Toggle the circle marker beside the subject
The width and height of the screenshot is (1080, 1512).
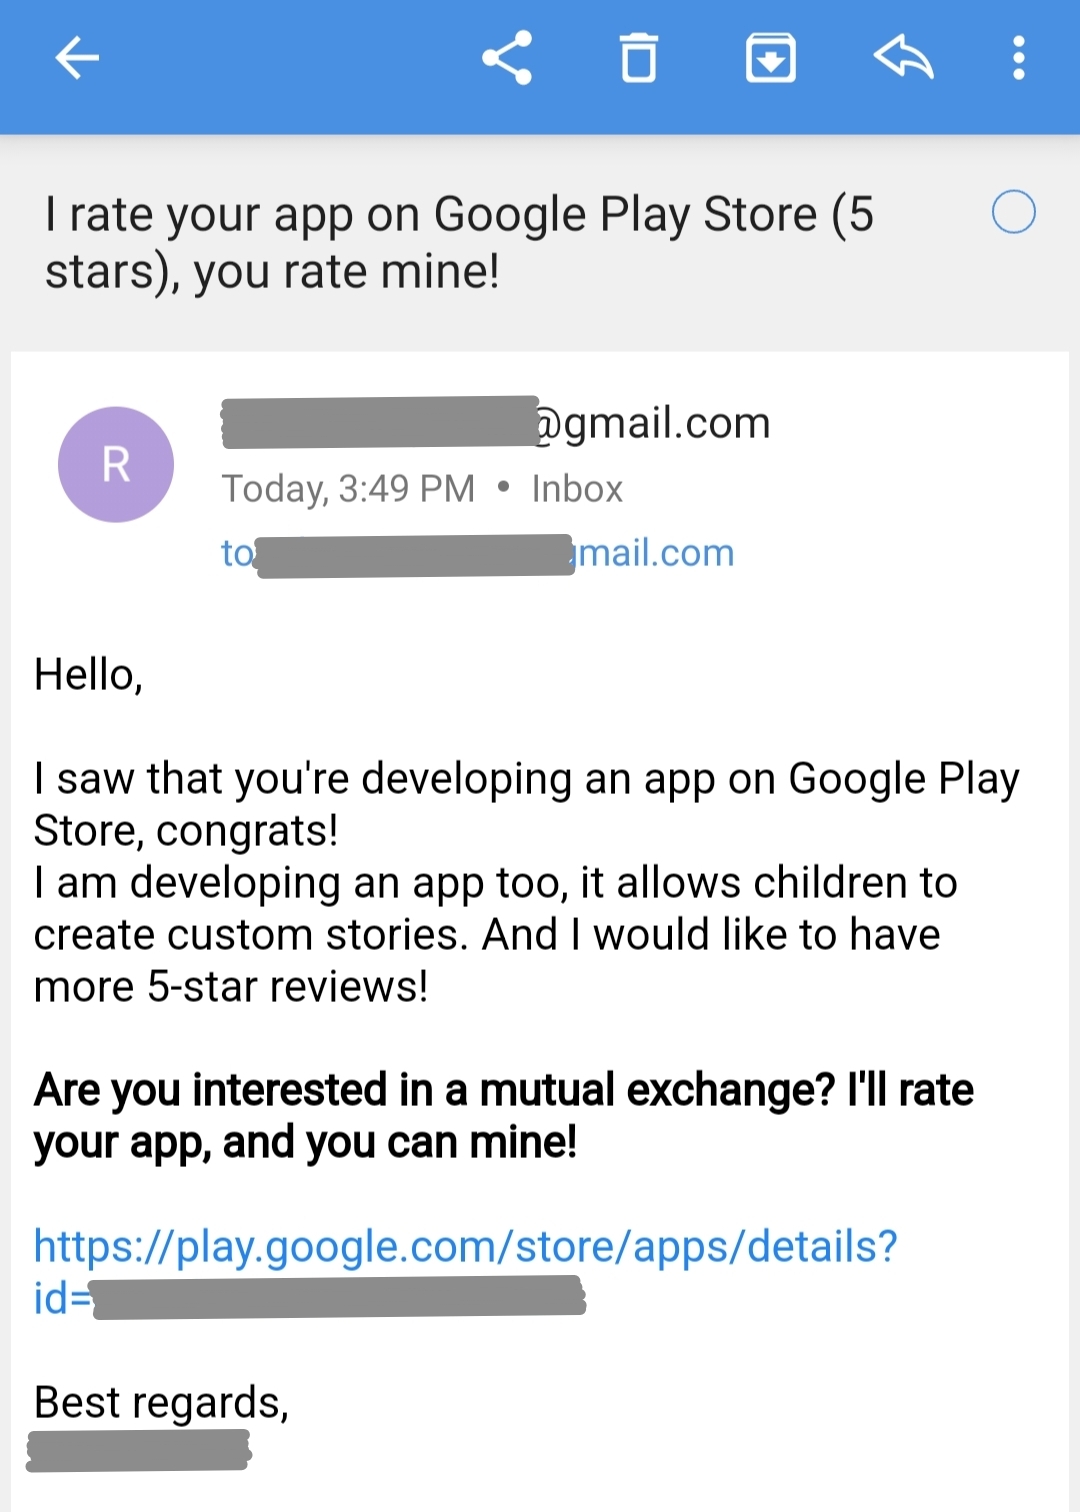click(1013, 212)
